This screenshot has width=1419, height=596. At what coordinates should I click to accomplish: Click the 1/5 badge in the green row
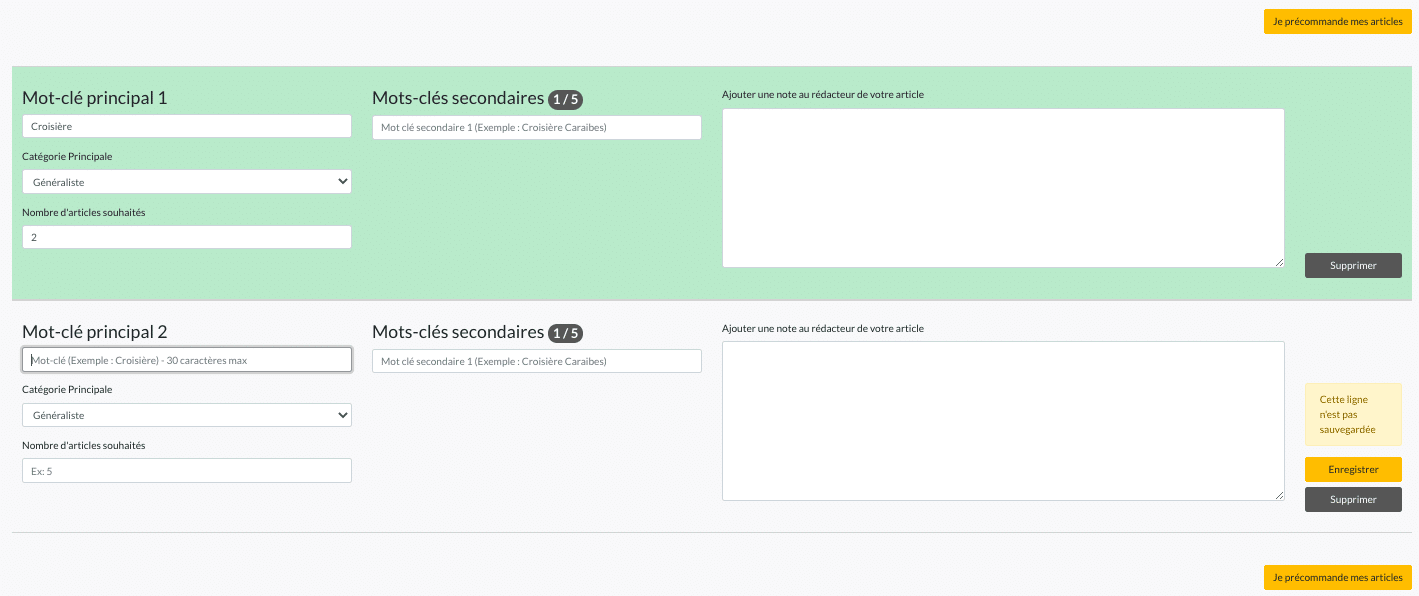[566, 99]
